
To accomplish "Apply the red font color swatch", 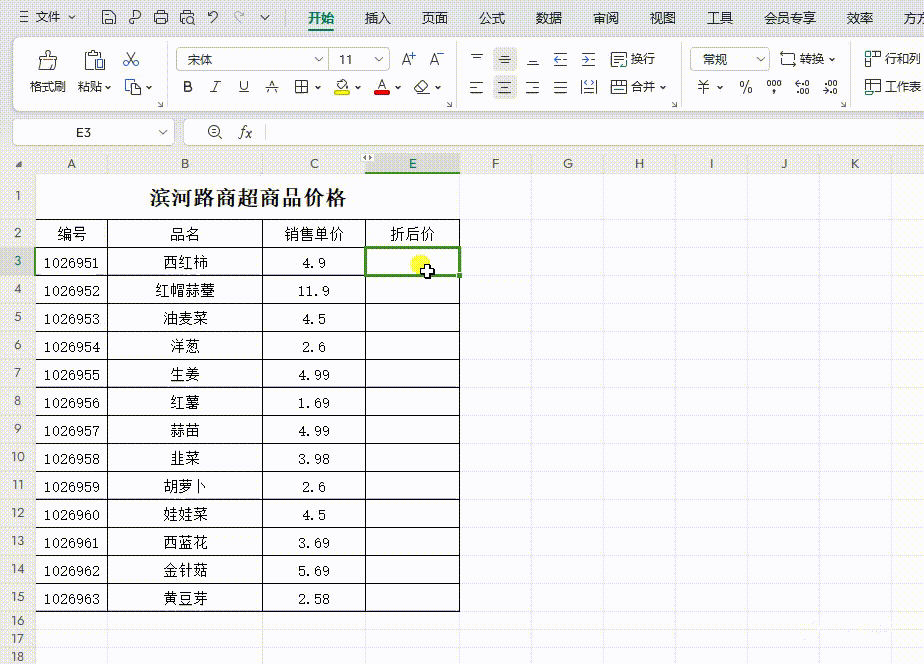I will point(382,87).
